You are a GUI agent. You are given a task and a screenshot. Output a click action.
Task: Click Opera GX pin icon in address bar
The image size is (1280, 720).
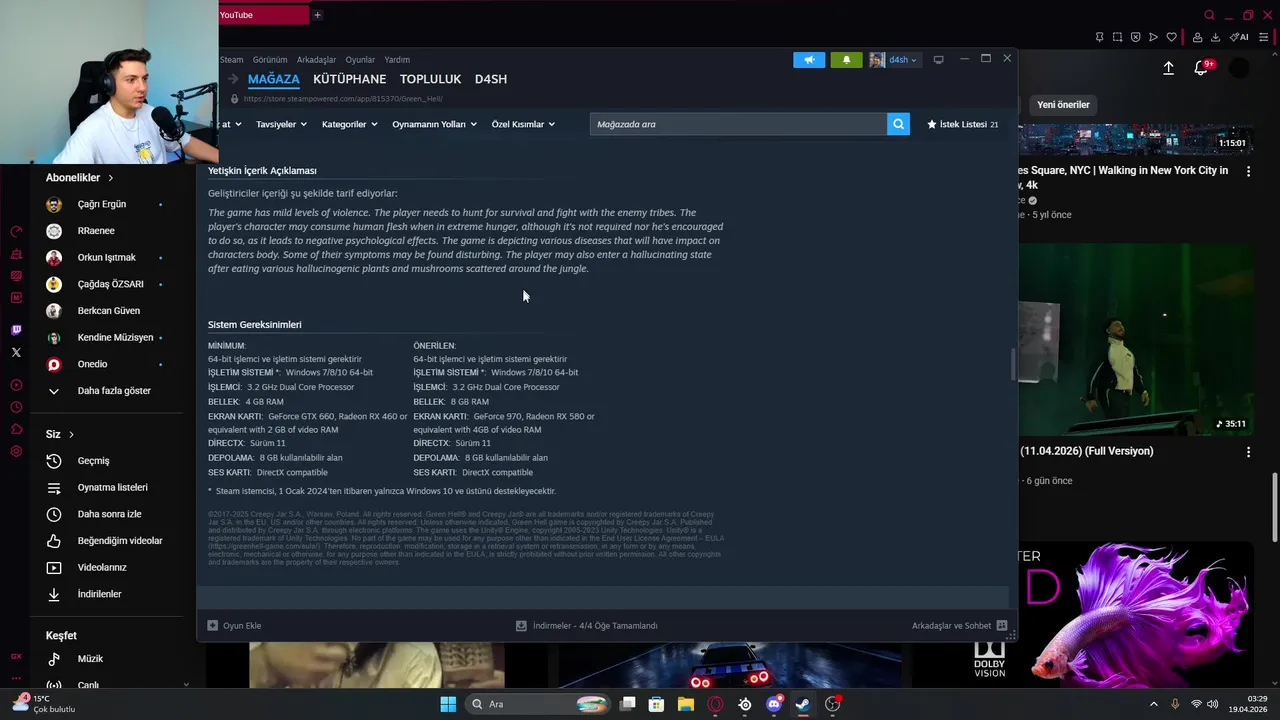(x=1099, y=37)
